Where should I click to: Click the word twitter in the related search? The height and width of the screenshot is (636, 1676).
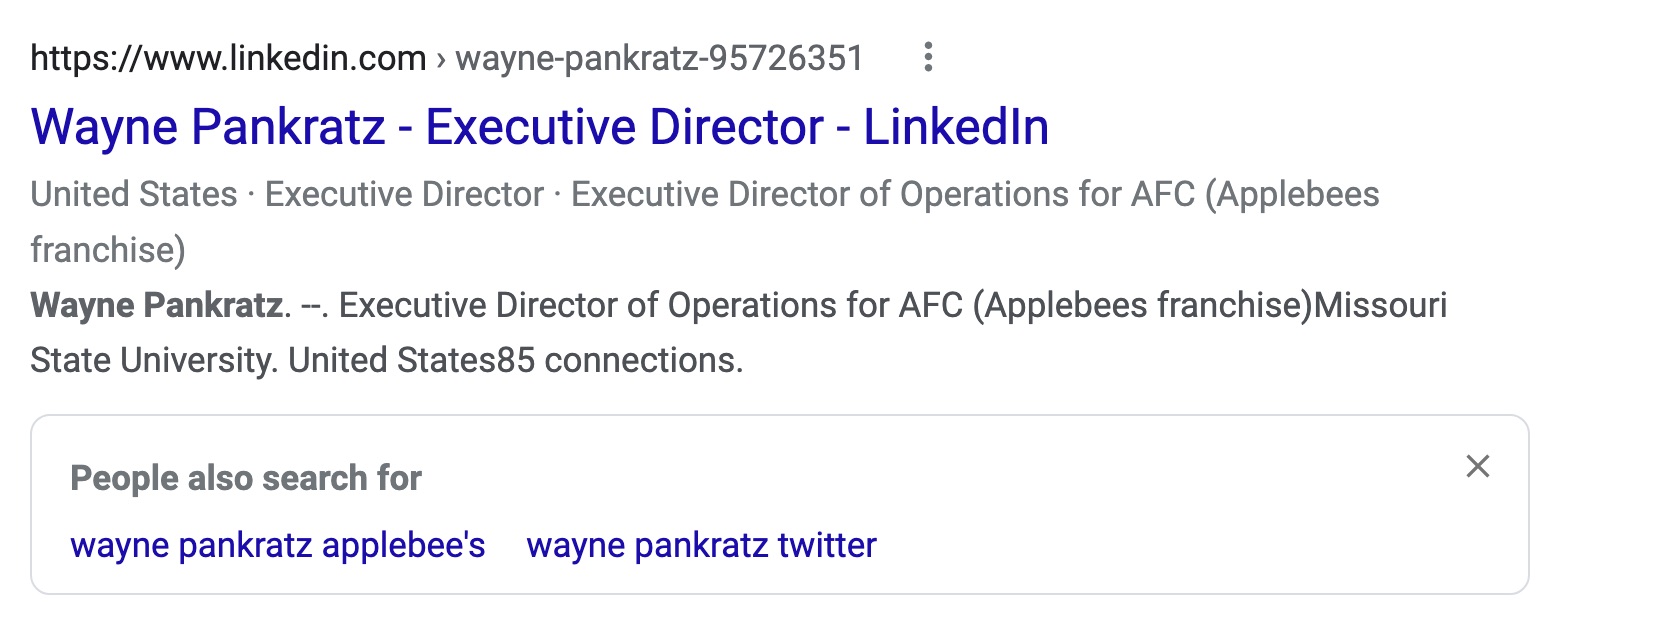click(x=827, y=545)
